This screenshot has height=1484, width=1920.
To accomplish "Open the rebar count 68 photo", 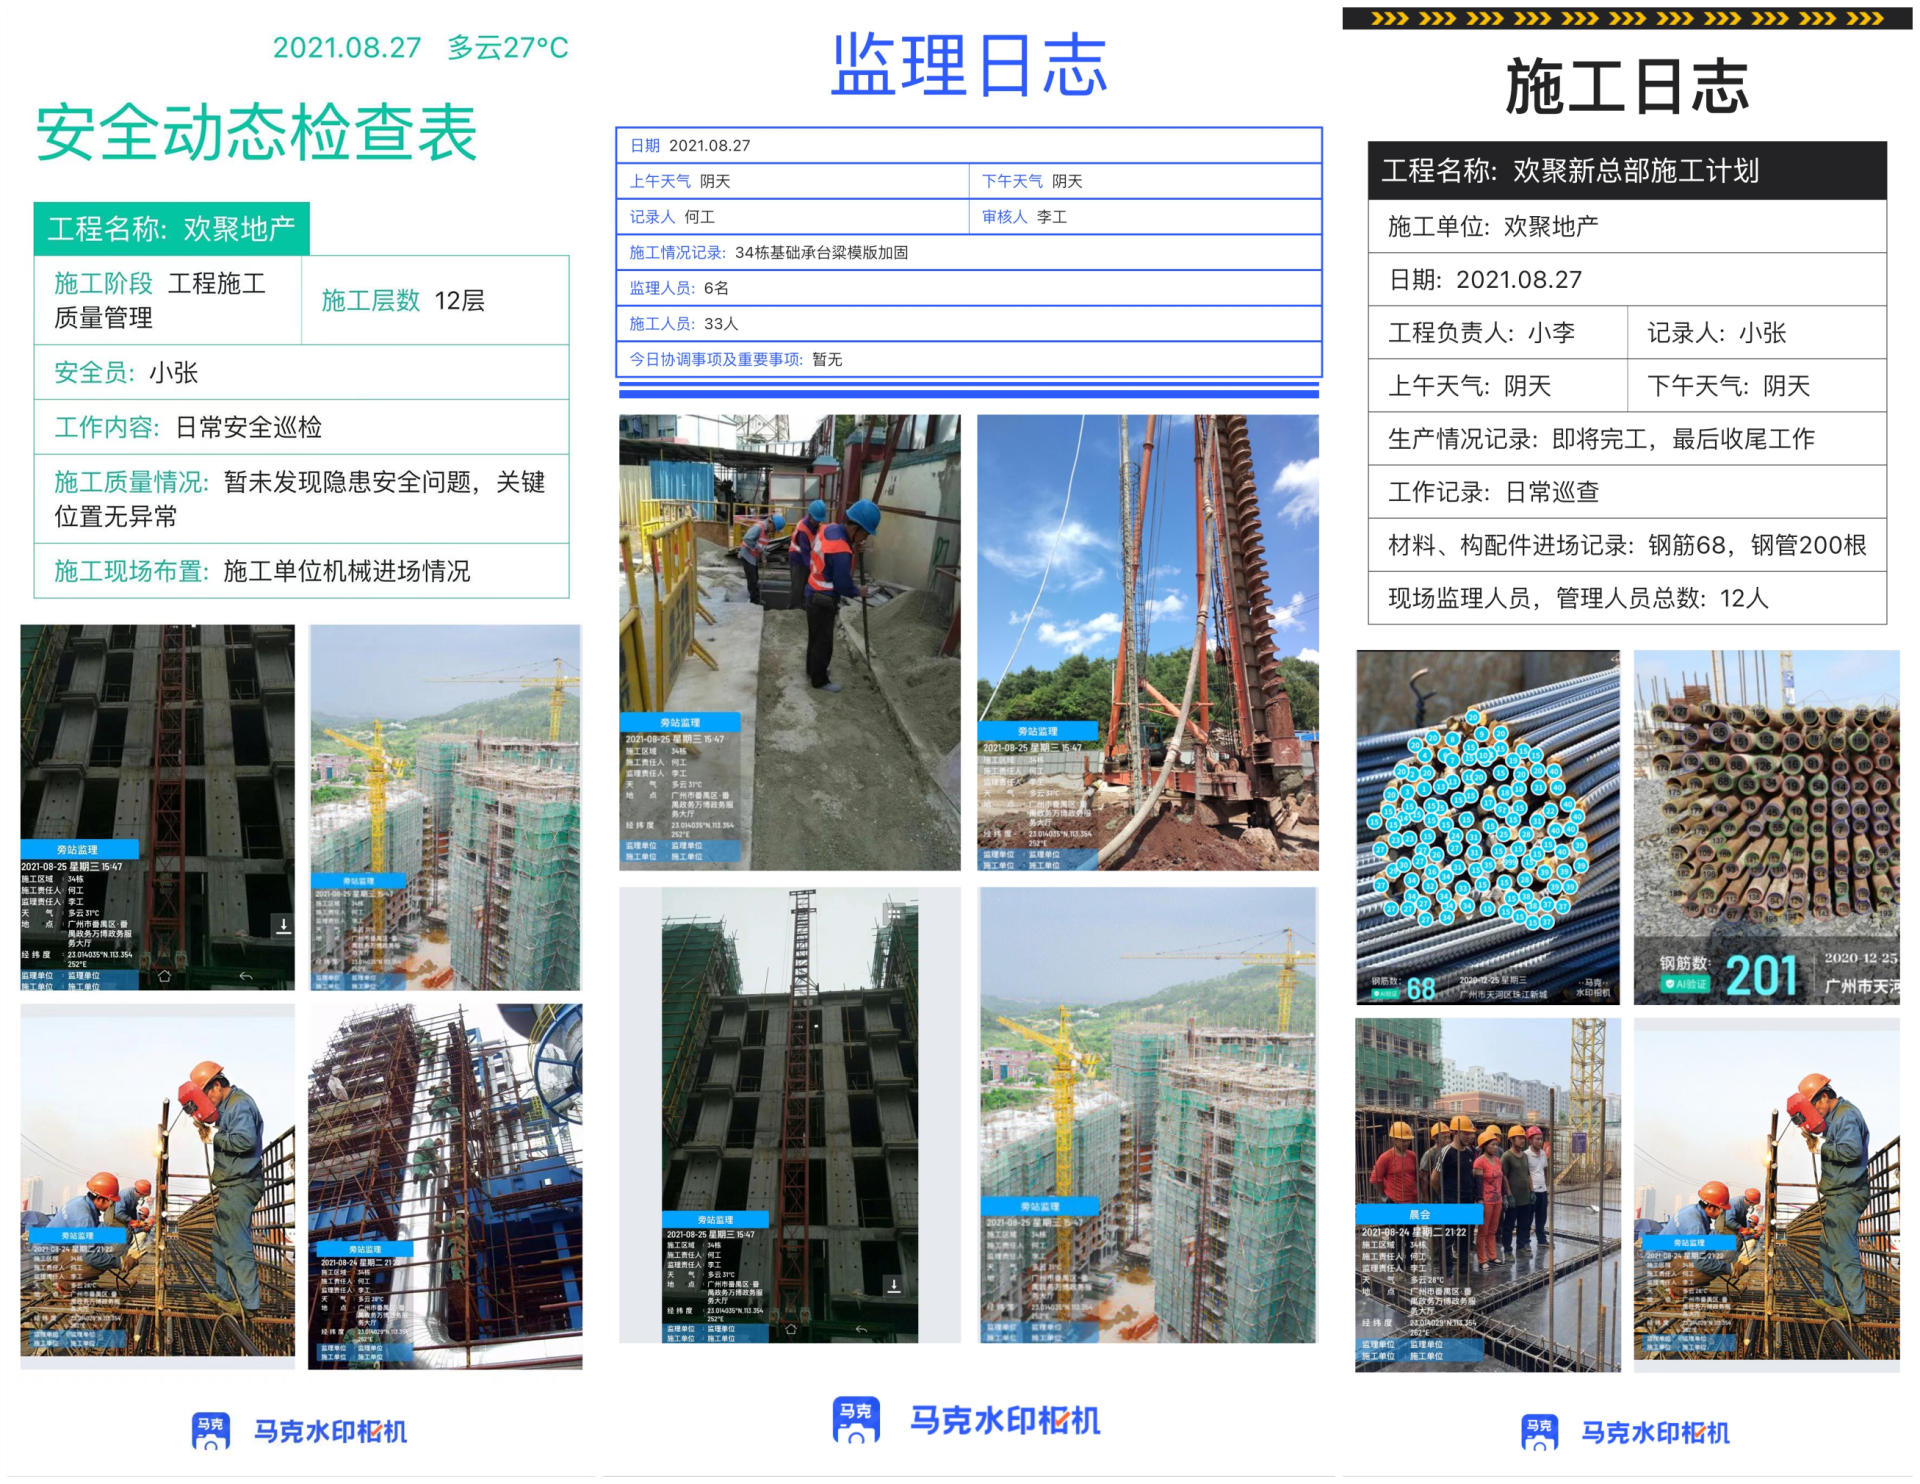I will (x=1487, y=826).
